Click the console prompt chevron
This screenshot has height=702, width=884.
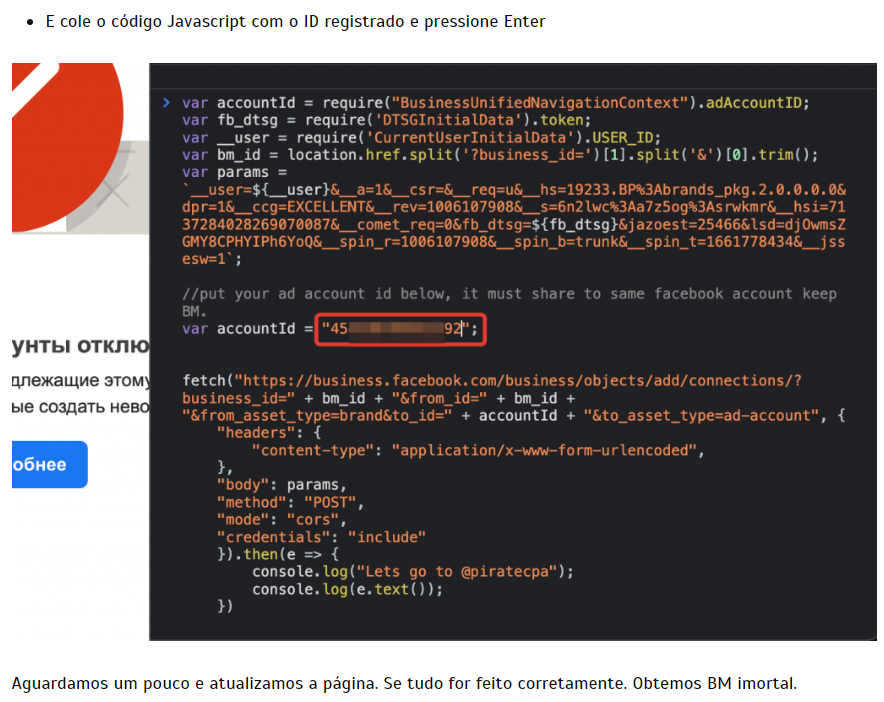pyautogui.click(x=166, y=103)
